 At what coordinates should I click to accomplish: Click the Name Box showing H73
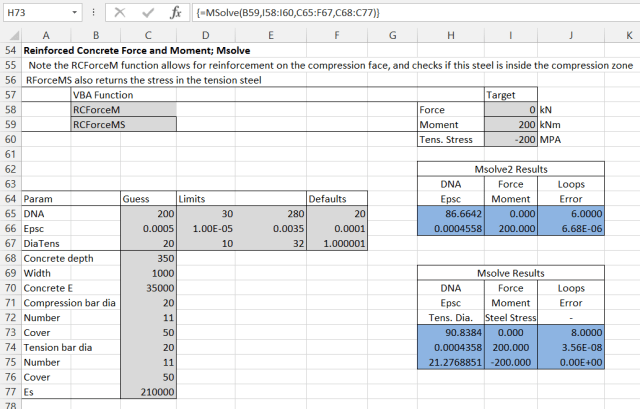pos(35,13)
